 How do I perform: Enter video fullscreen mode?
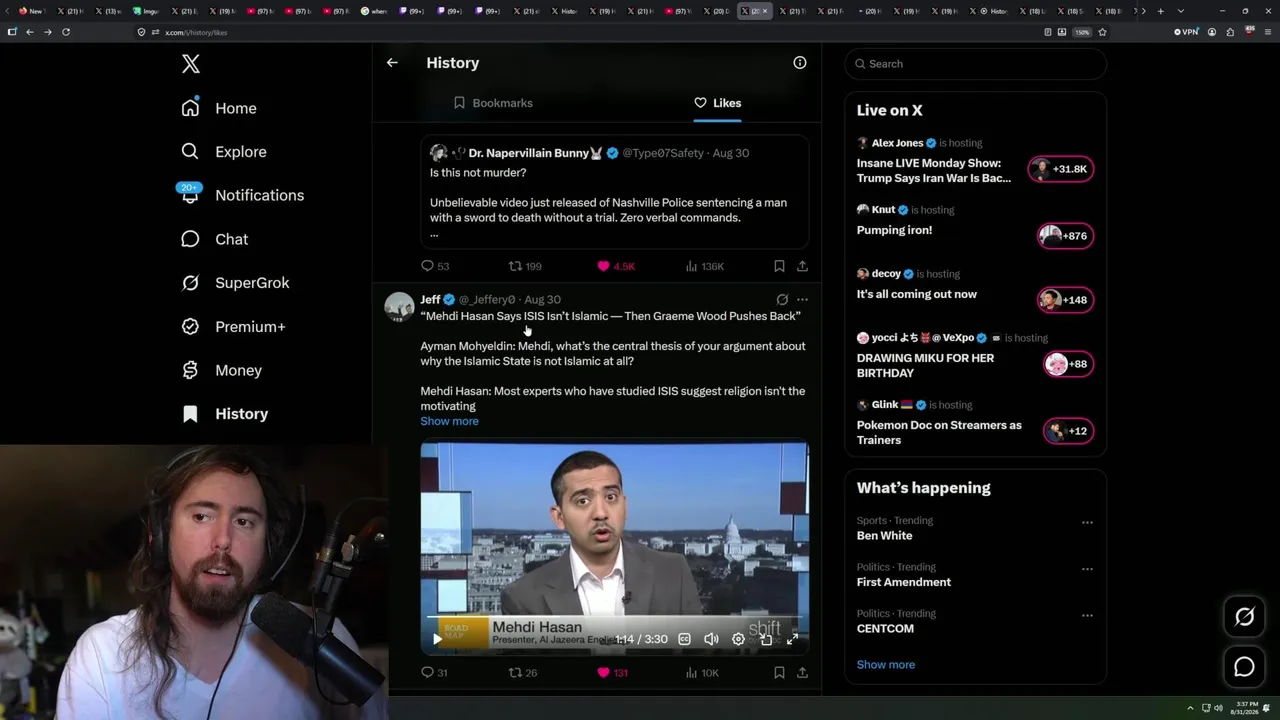(x=792, y=639)
